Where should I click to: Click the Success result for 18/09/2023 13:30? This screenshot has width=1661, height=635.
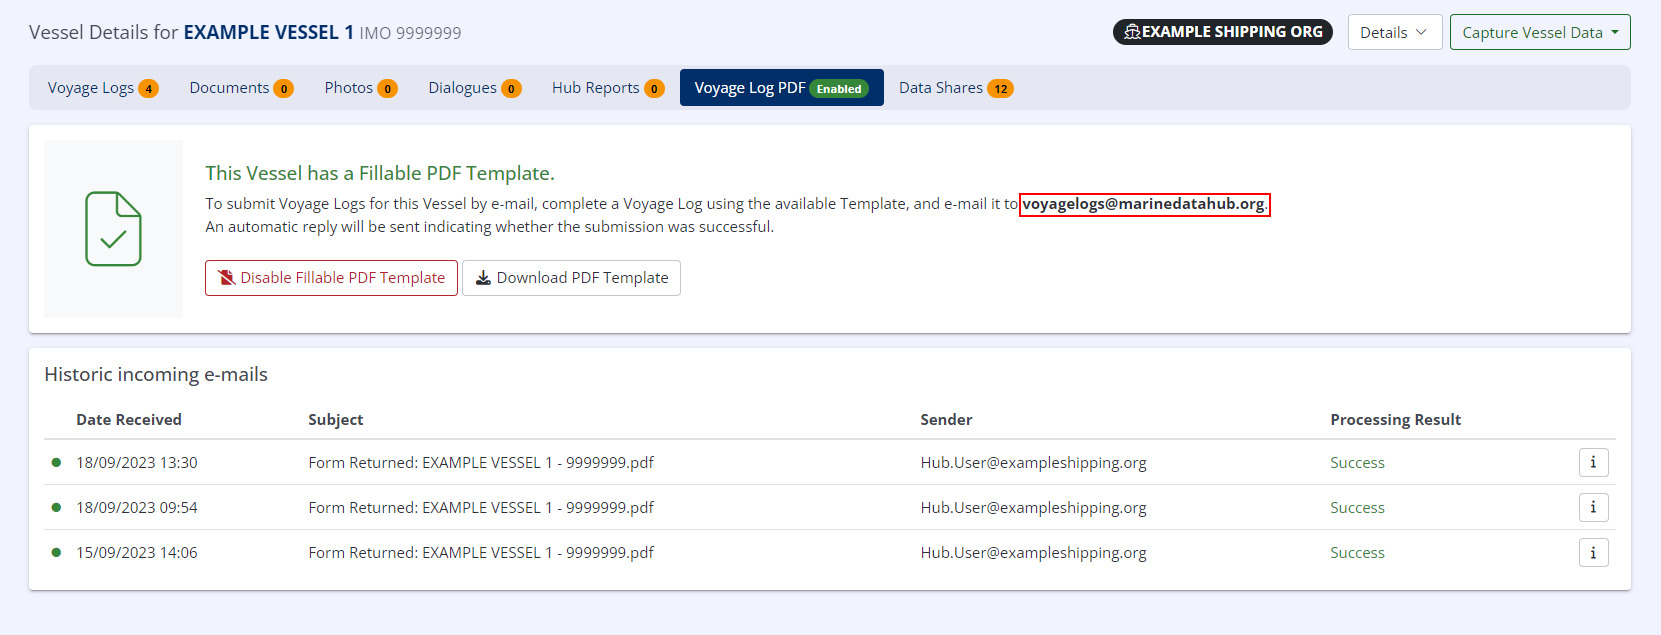pos(1357,463)
